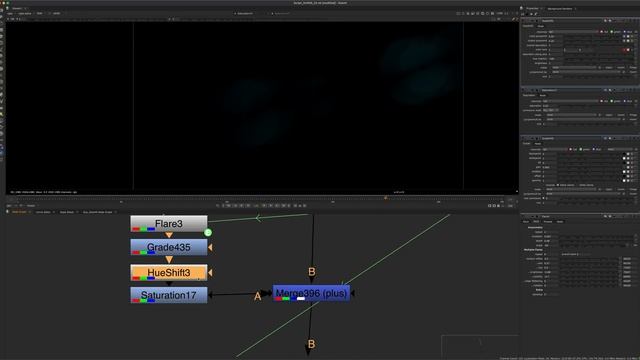Toggle green channel in Grade panel

tap(581, 149)
